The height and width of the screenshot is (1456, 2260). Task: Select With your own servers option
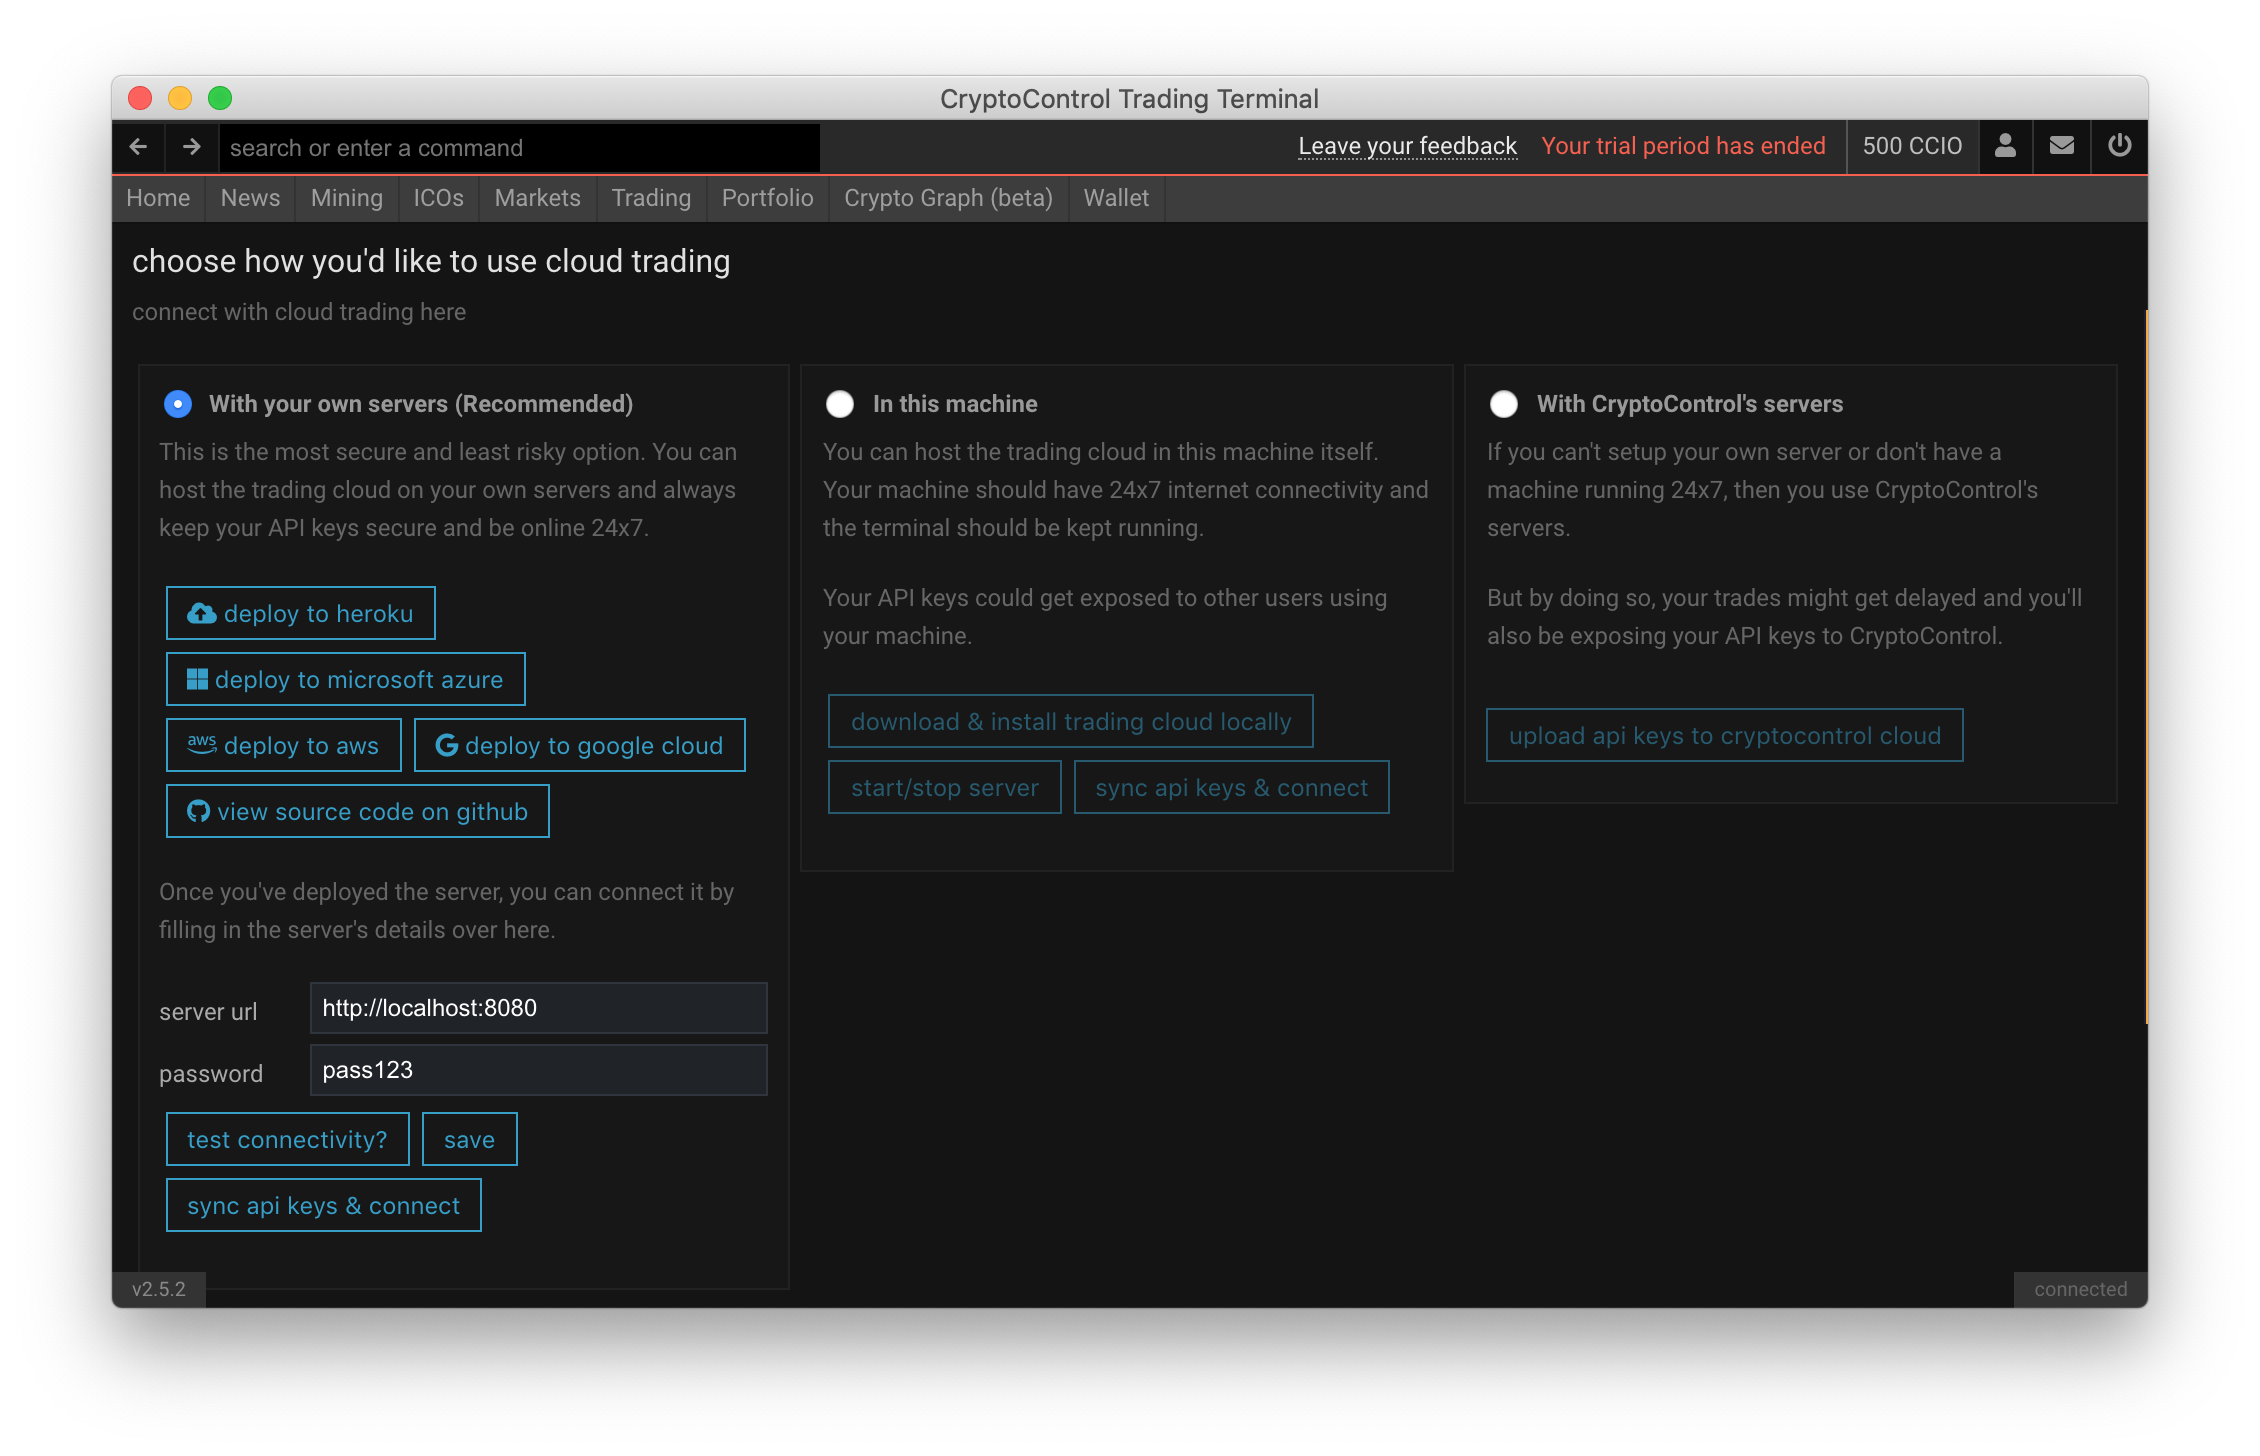tap(178, 404)
